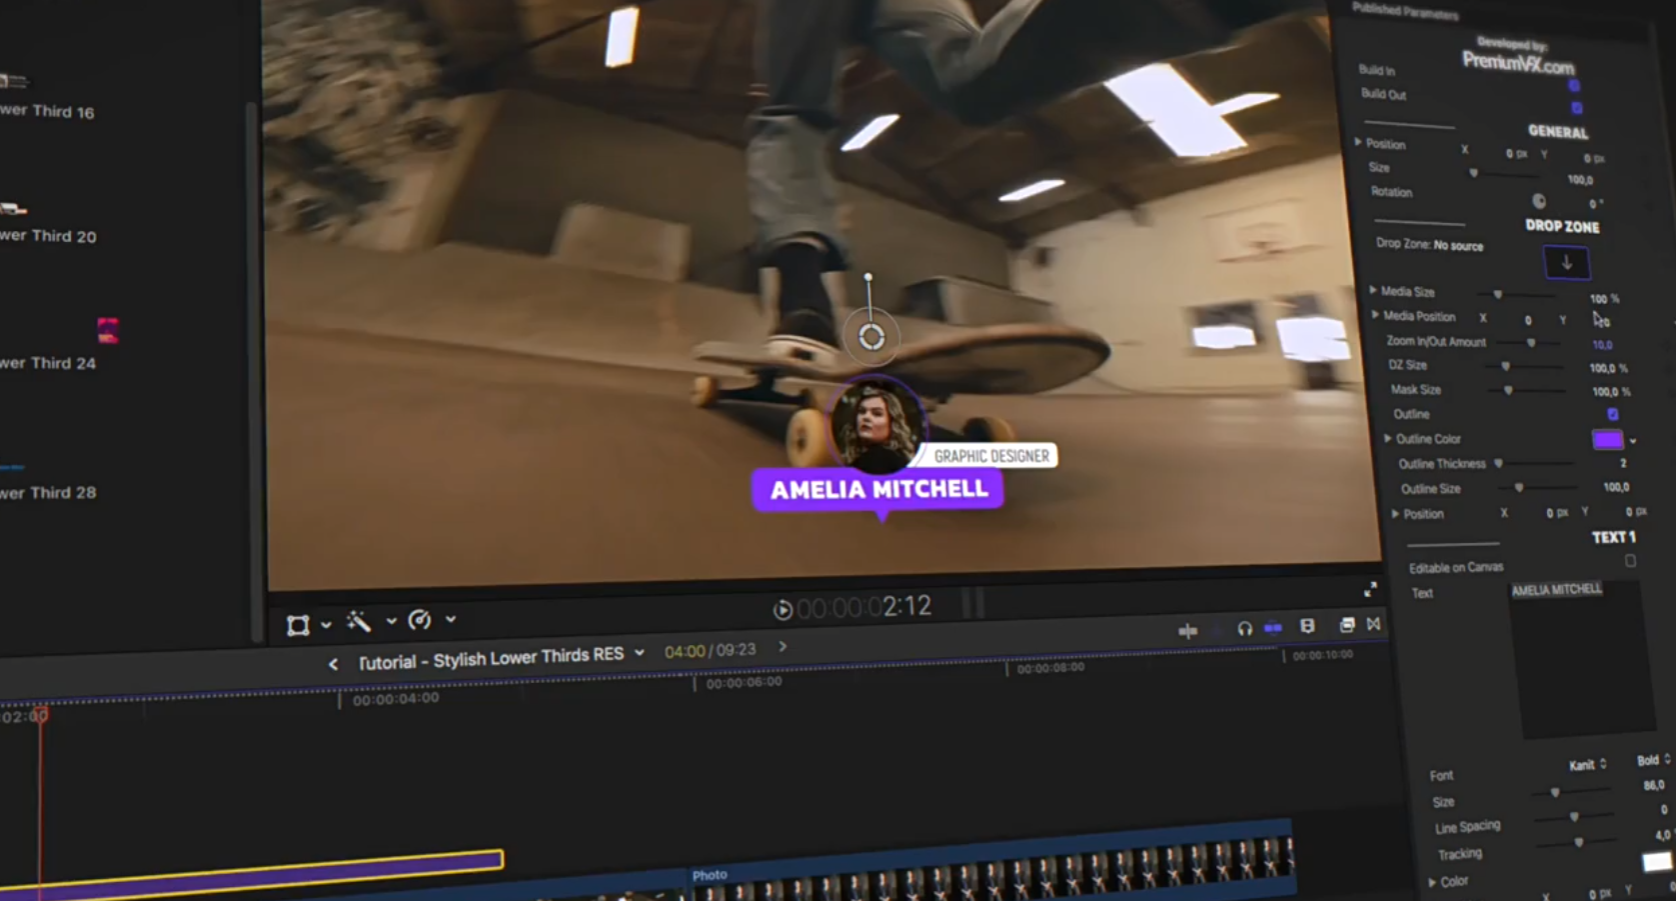Open the project name dropdown in the timeline
The image size is (1676, 901).
click(639, 653)
